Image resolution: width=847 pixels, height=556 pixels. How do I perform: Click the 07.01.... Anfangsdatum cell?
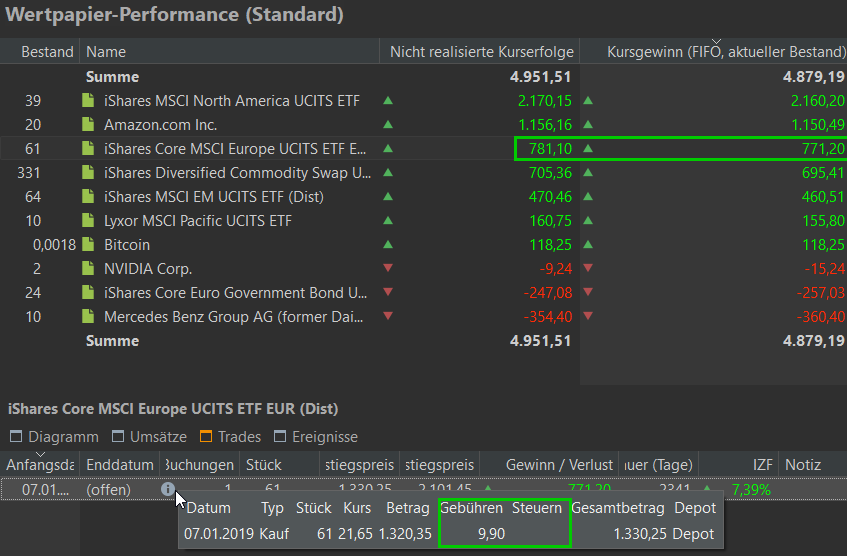click(45, 490)
